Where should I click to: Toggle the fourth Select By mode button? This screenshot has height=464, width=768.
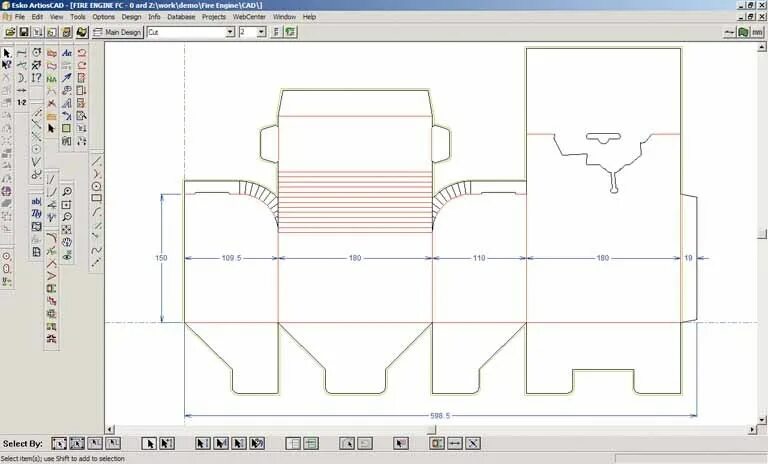[113, 443]
